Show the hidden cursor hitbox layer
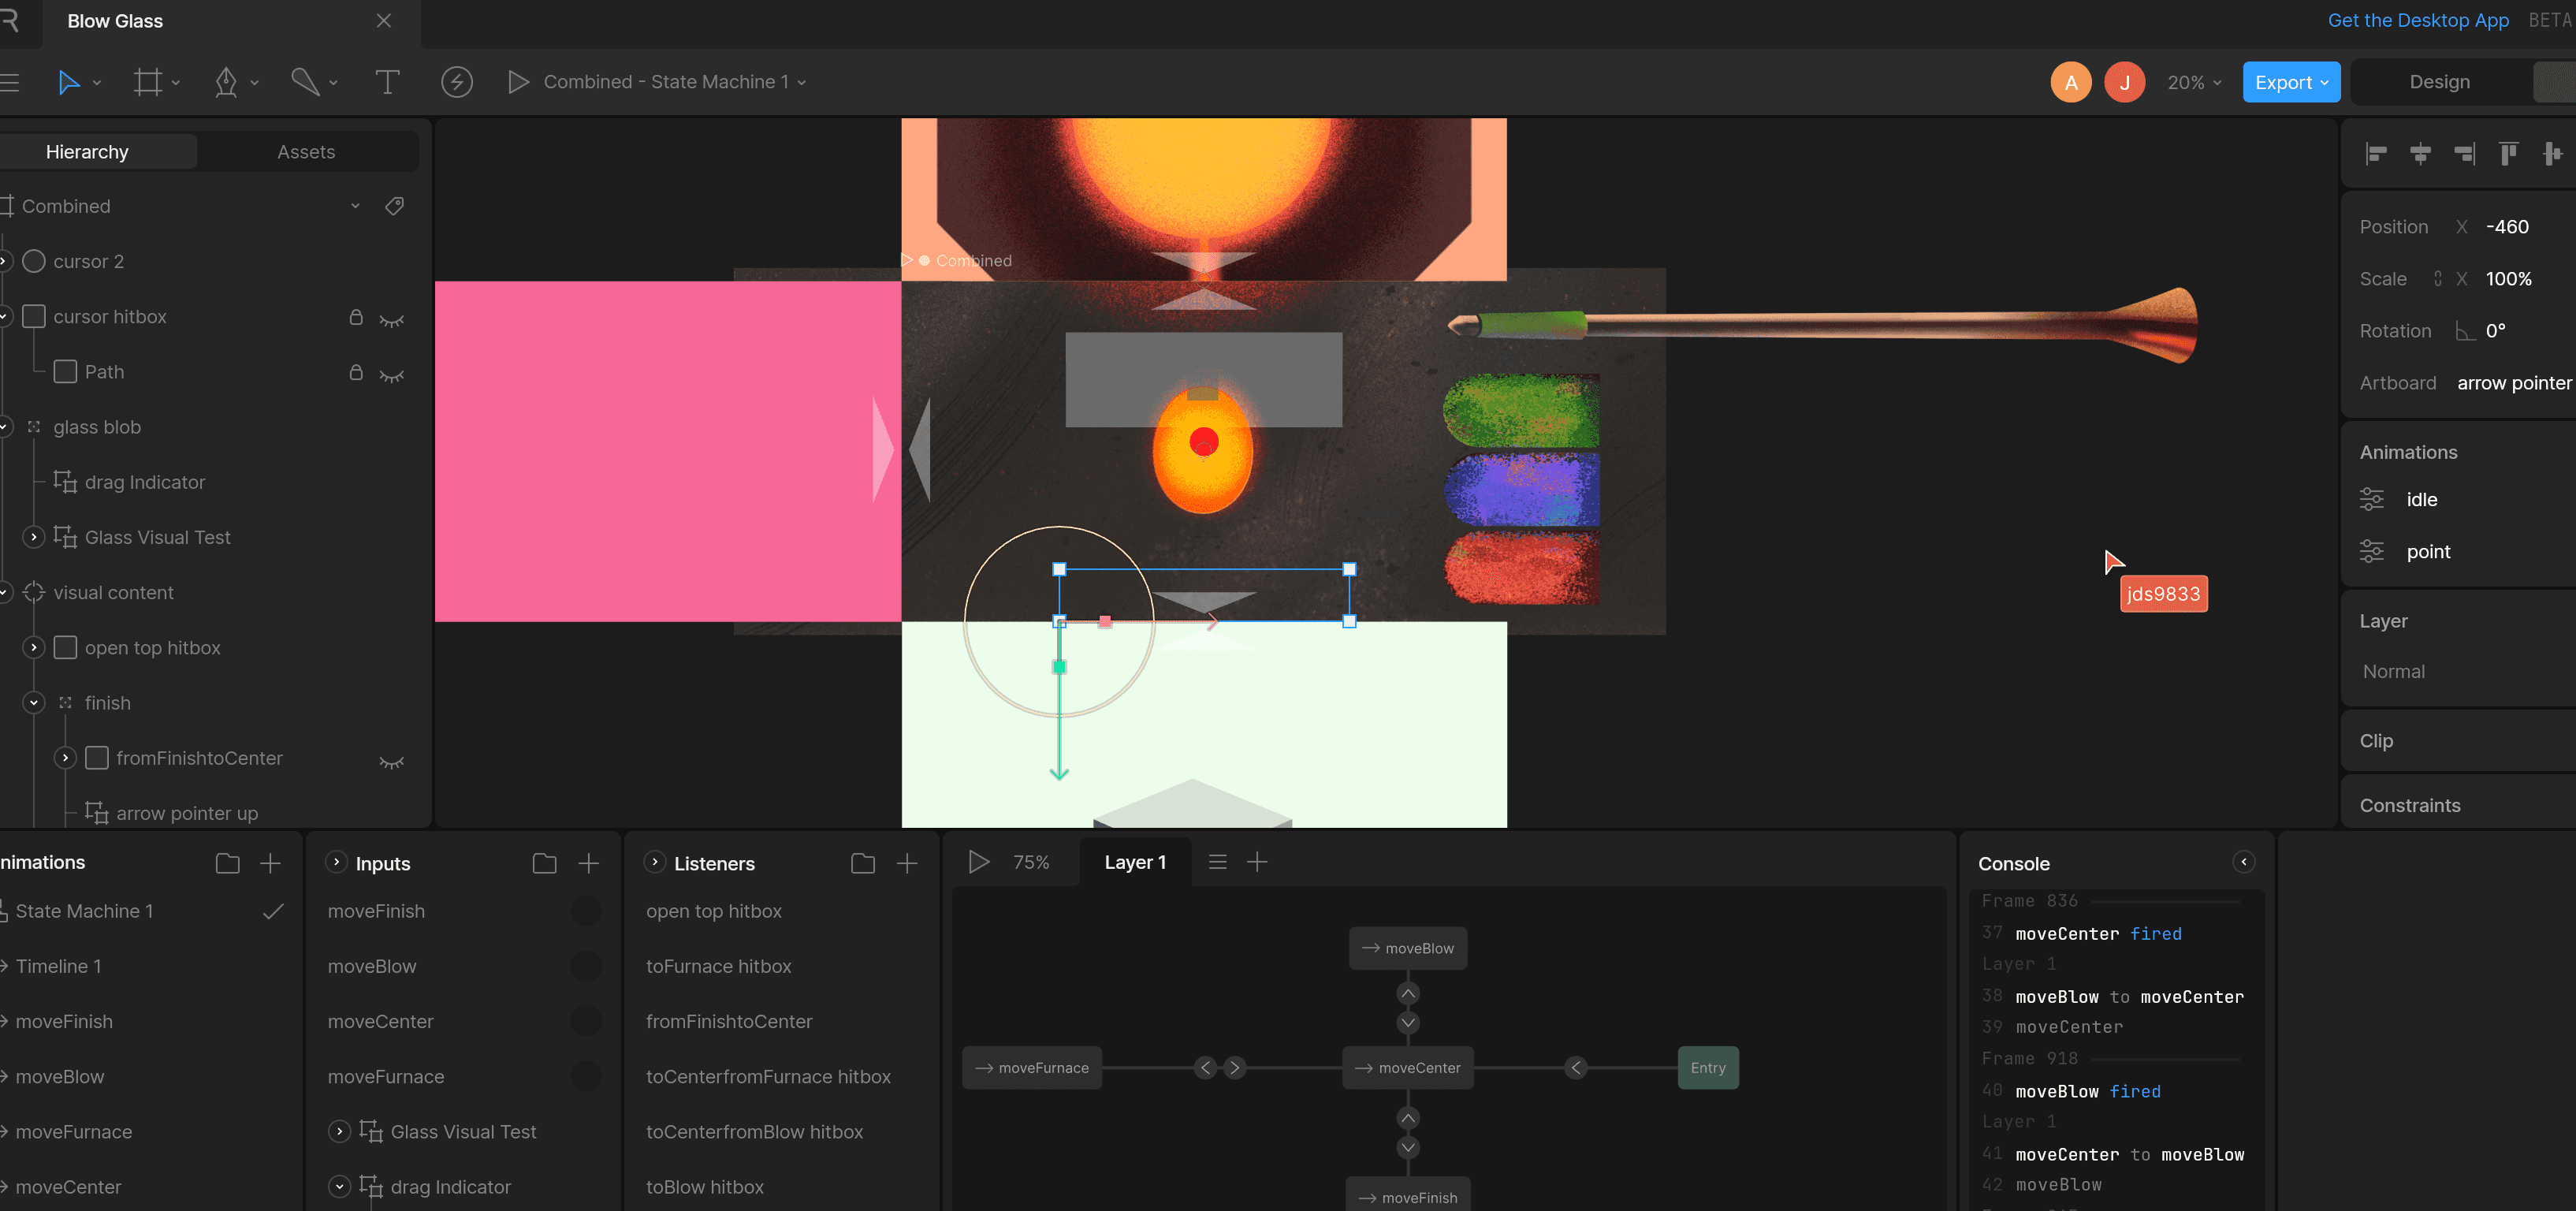Viewport: 2576px width, 1211px height. click(x=392, y=320)
